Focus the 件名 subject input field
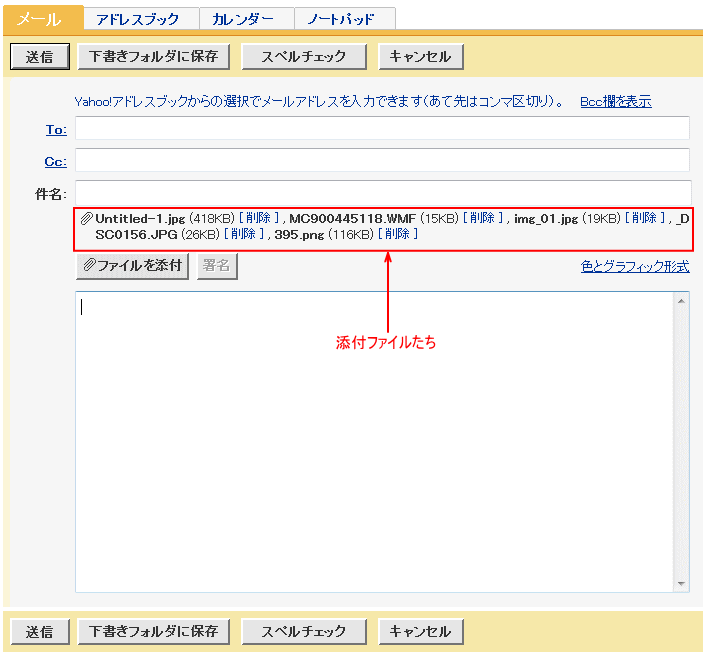This screenshot has width=703, height=659. click(x=382, y=192)
